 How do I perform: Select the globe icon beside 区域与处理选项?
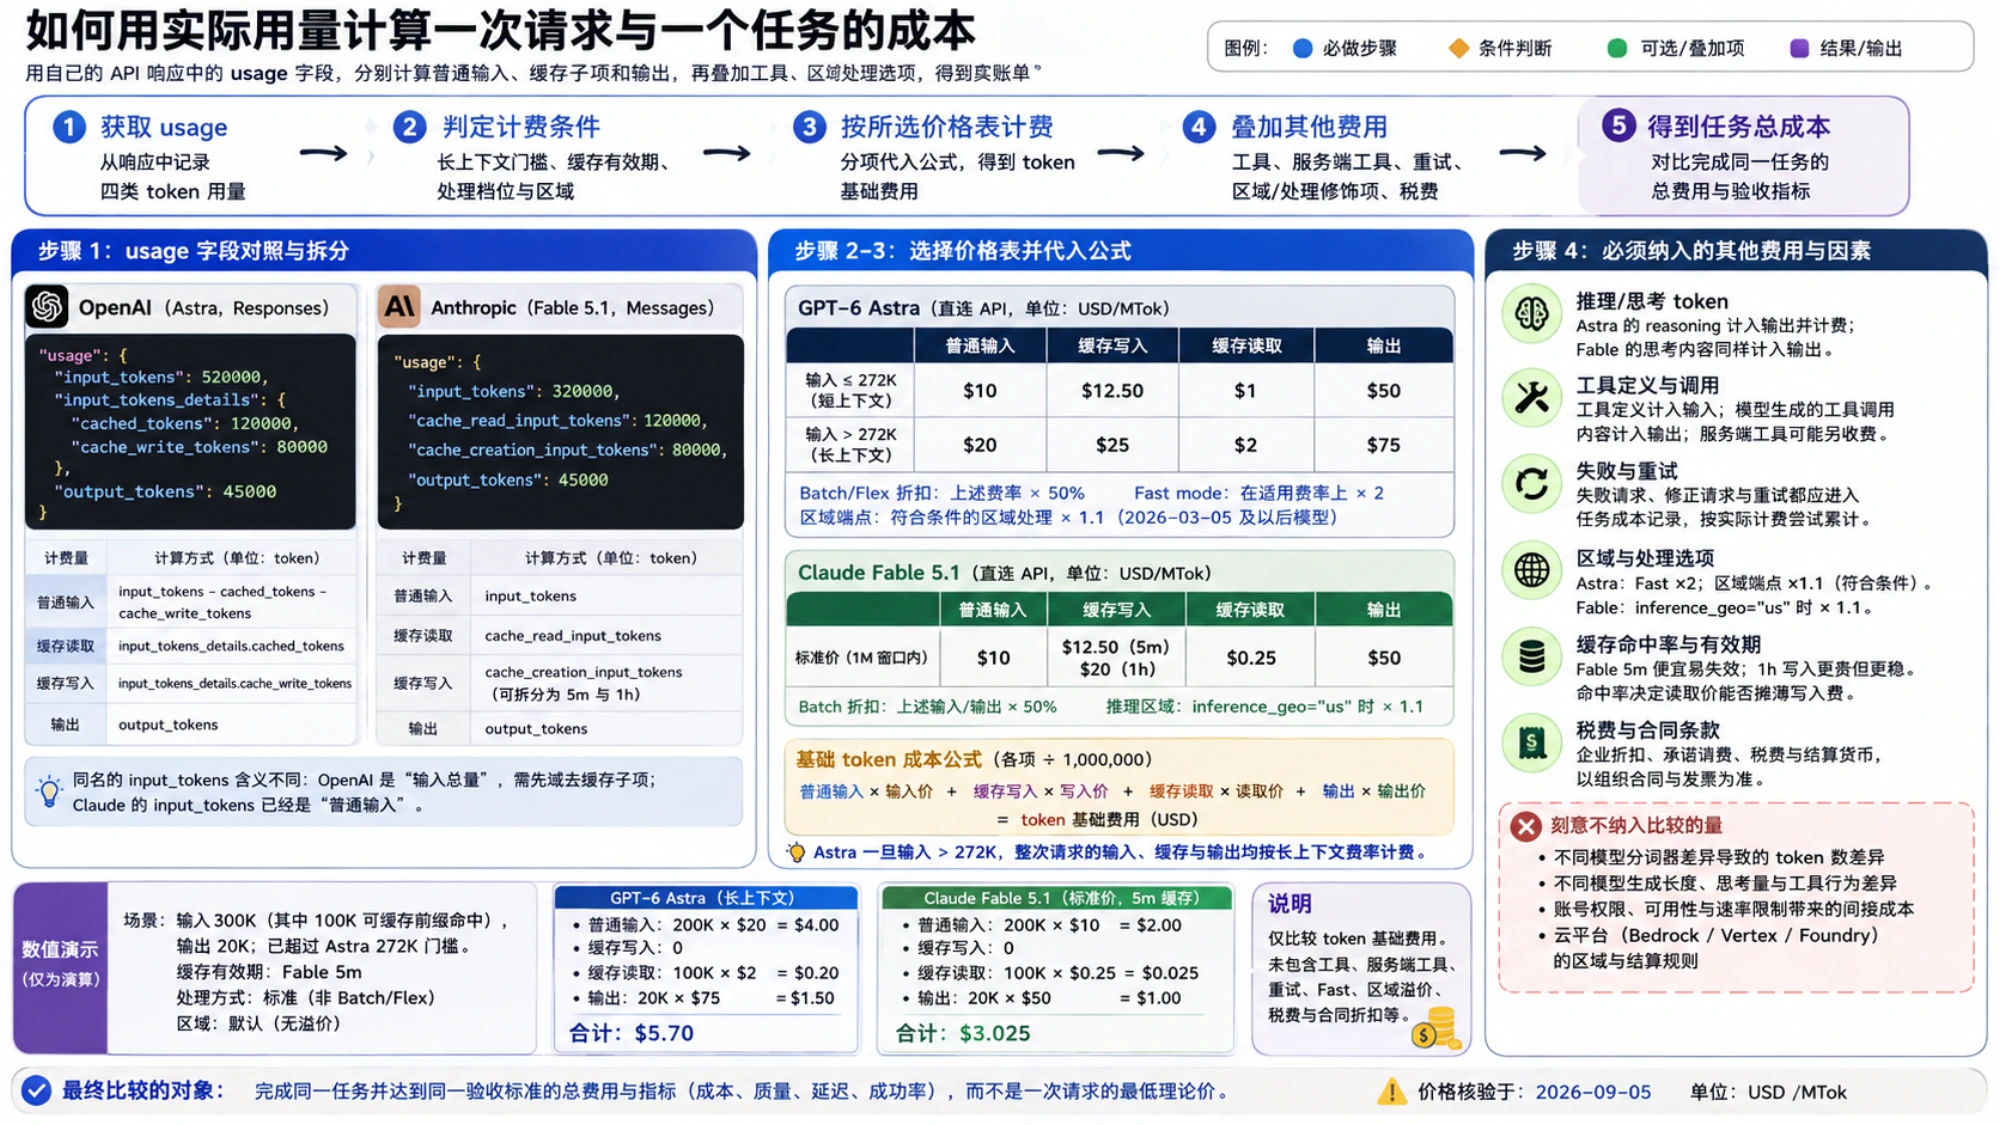coord(1531,570)
